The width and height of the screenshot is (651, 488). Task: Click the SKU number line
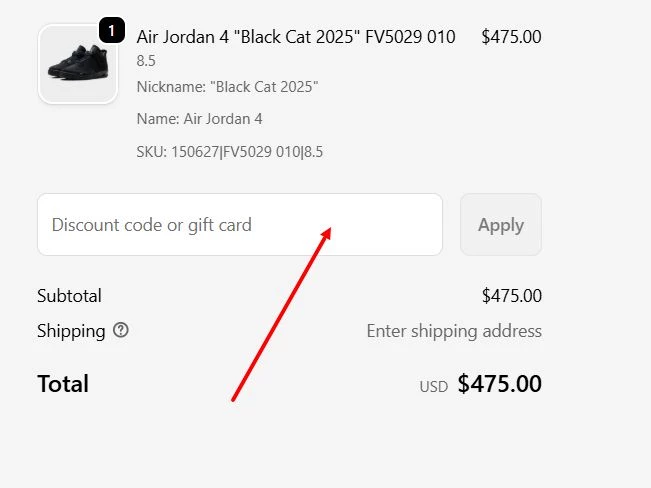[229, 152]
